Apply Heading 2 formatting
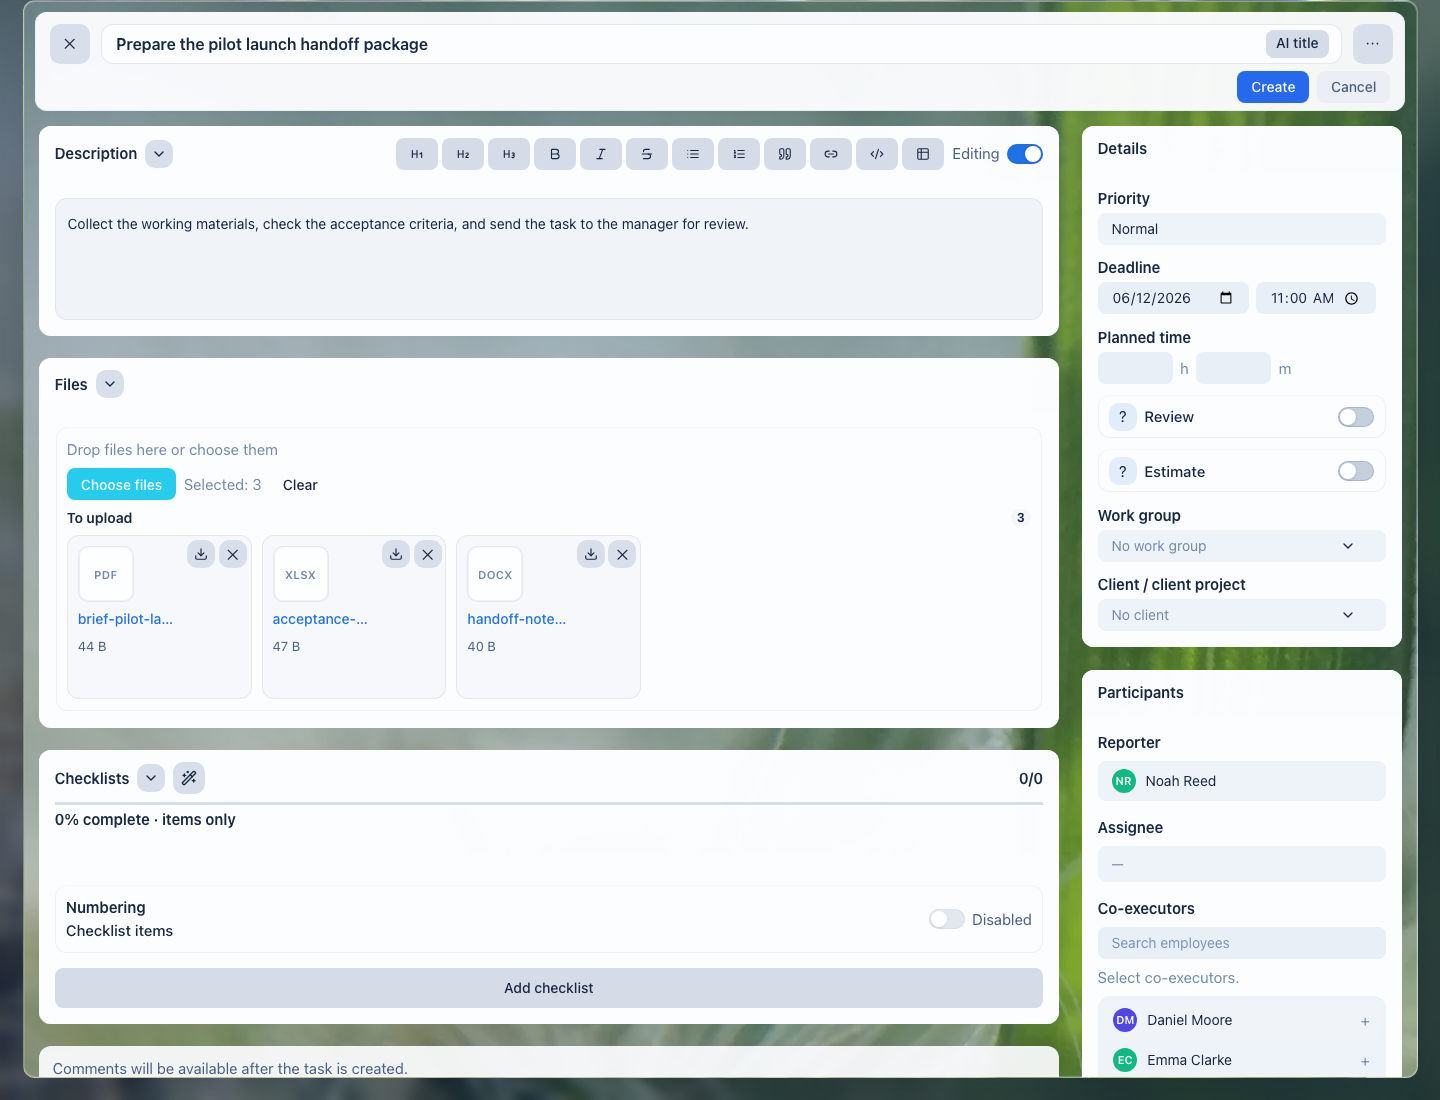The width and height of the screenshot is (1440, 1100). pos(463,154)
